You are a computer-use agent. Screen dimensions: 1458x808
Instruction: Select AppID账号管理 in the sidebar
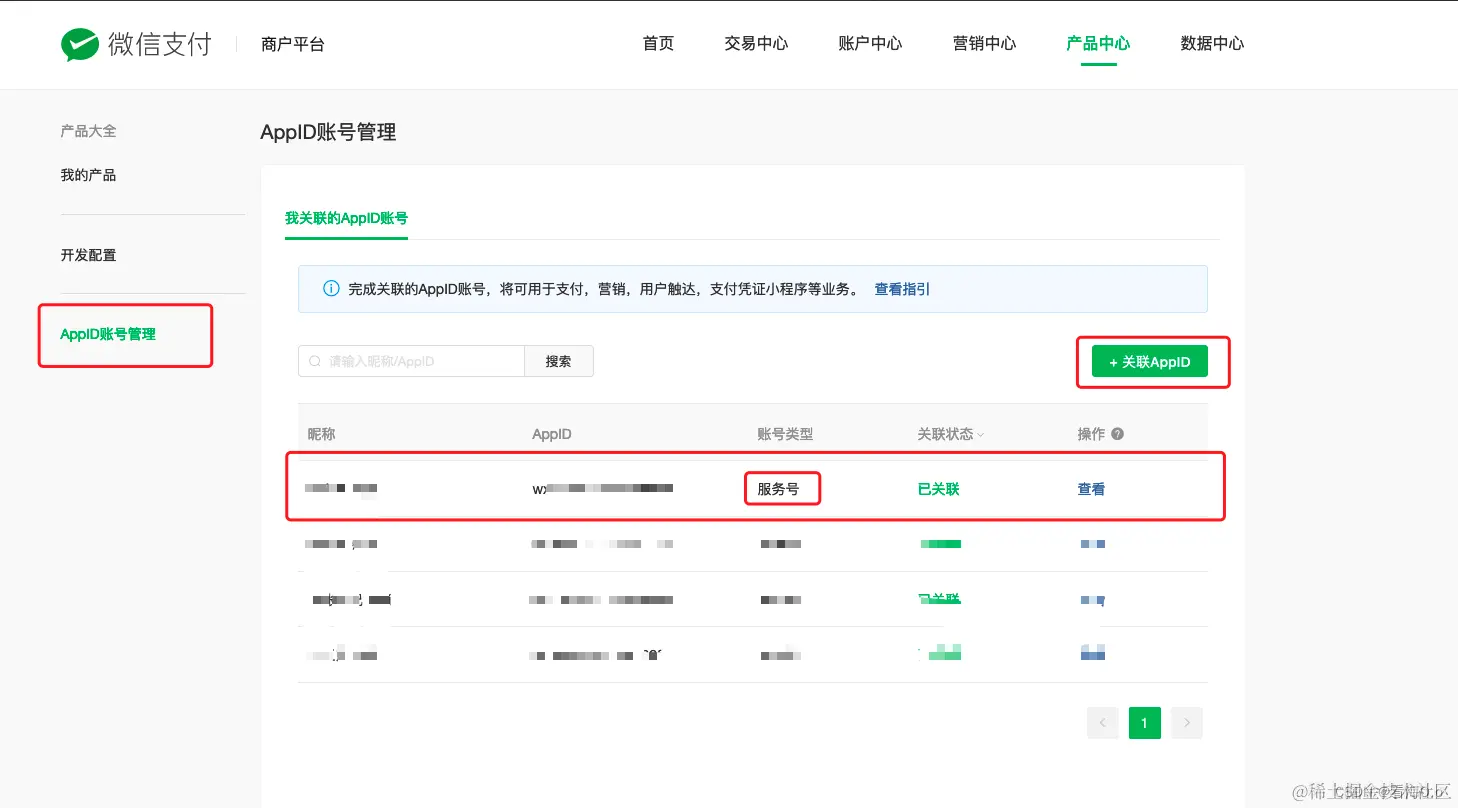108,334
